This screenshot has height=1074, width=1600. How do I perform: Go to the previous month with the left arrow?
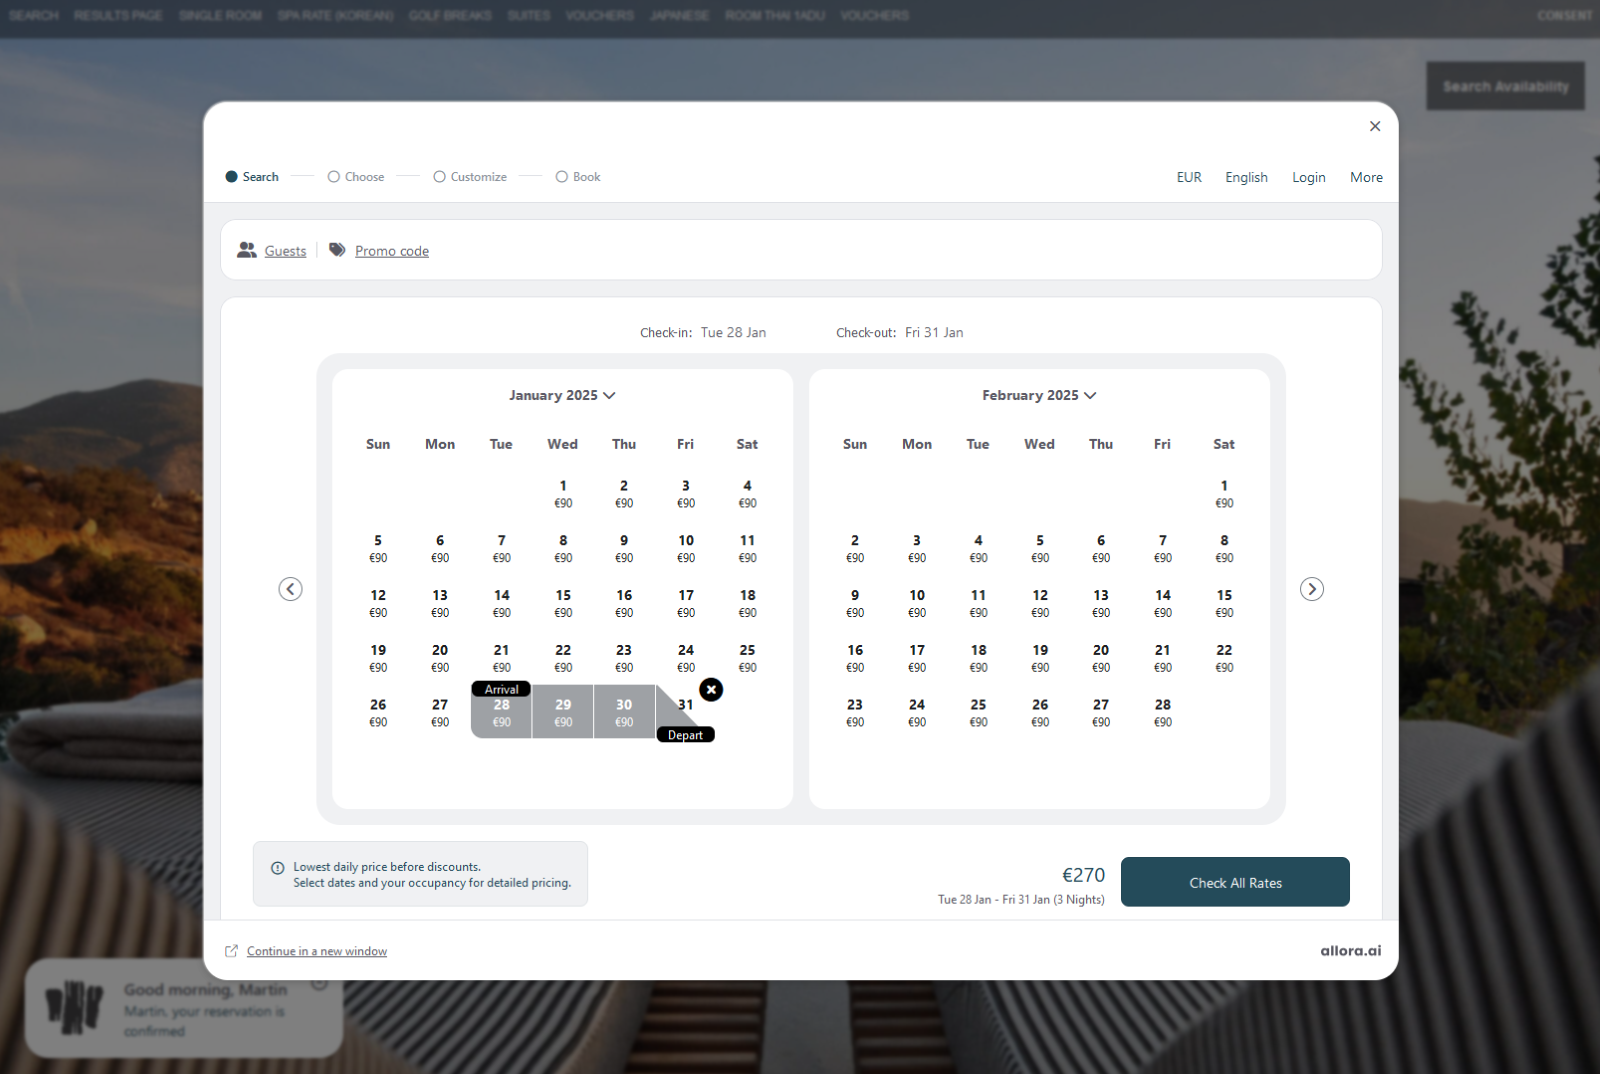[x=290, y=589]
